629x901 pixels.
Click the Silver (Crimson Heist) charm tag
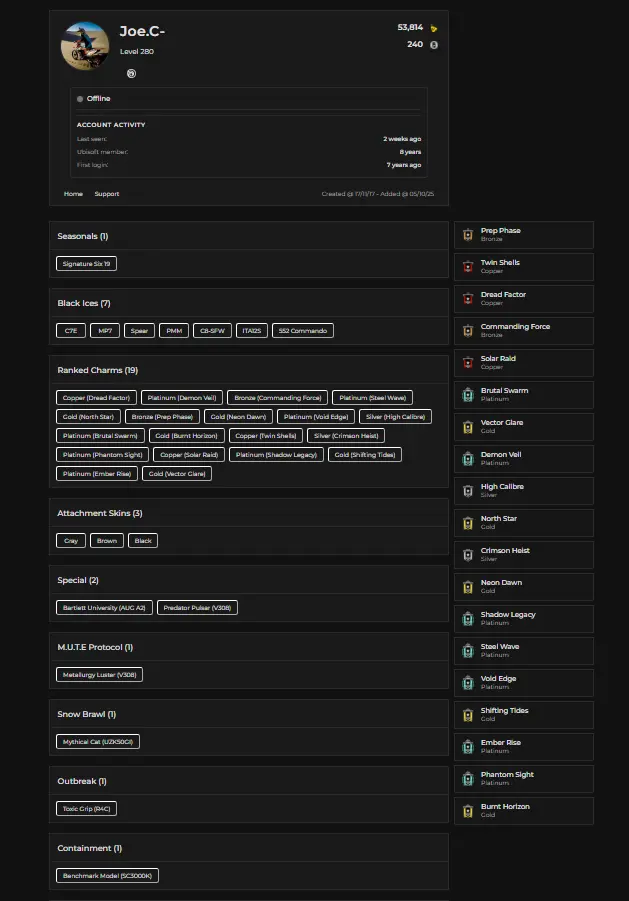(x=346, y=436)
